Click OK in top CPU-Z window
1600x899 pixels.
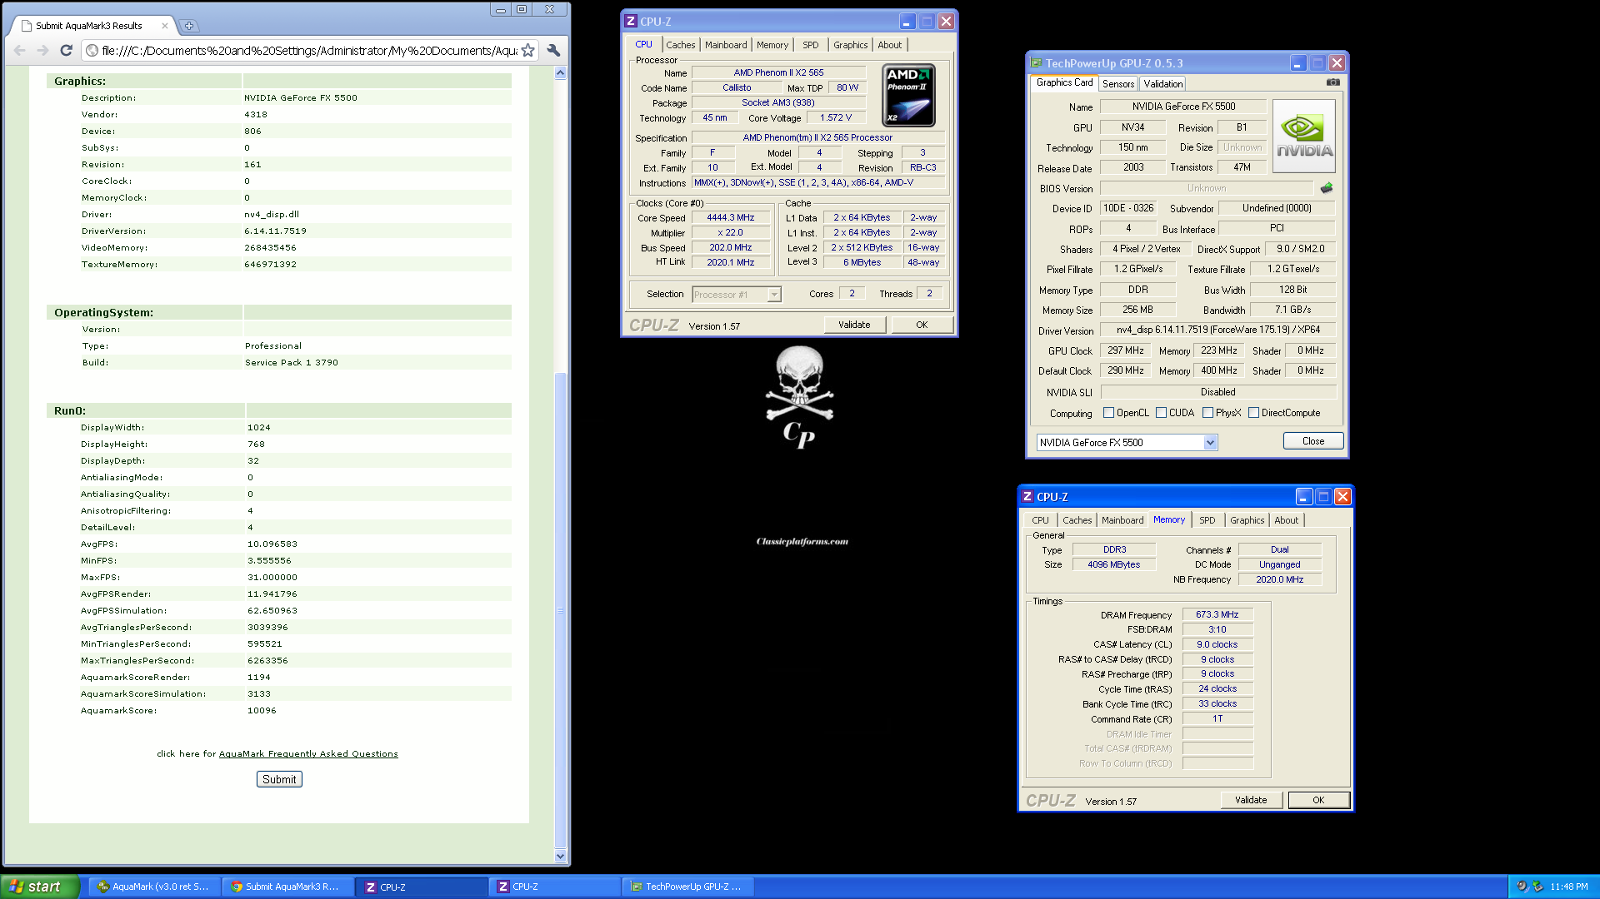pyautogui.click(x=922, y=325)
